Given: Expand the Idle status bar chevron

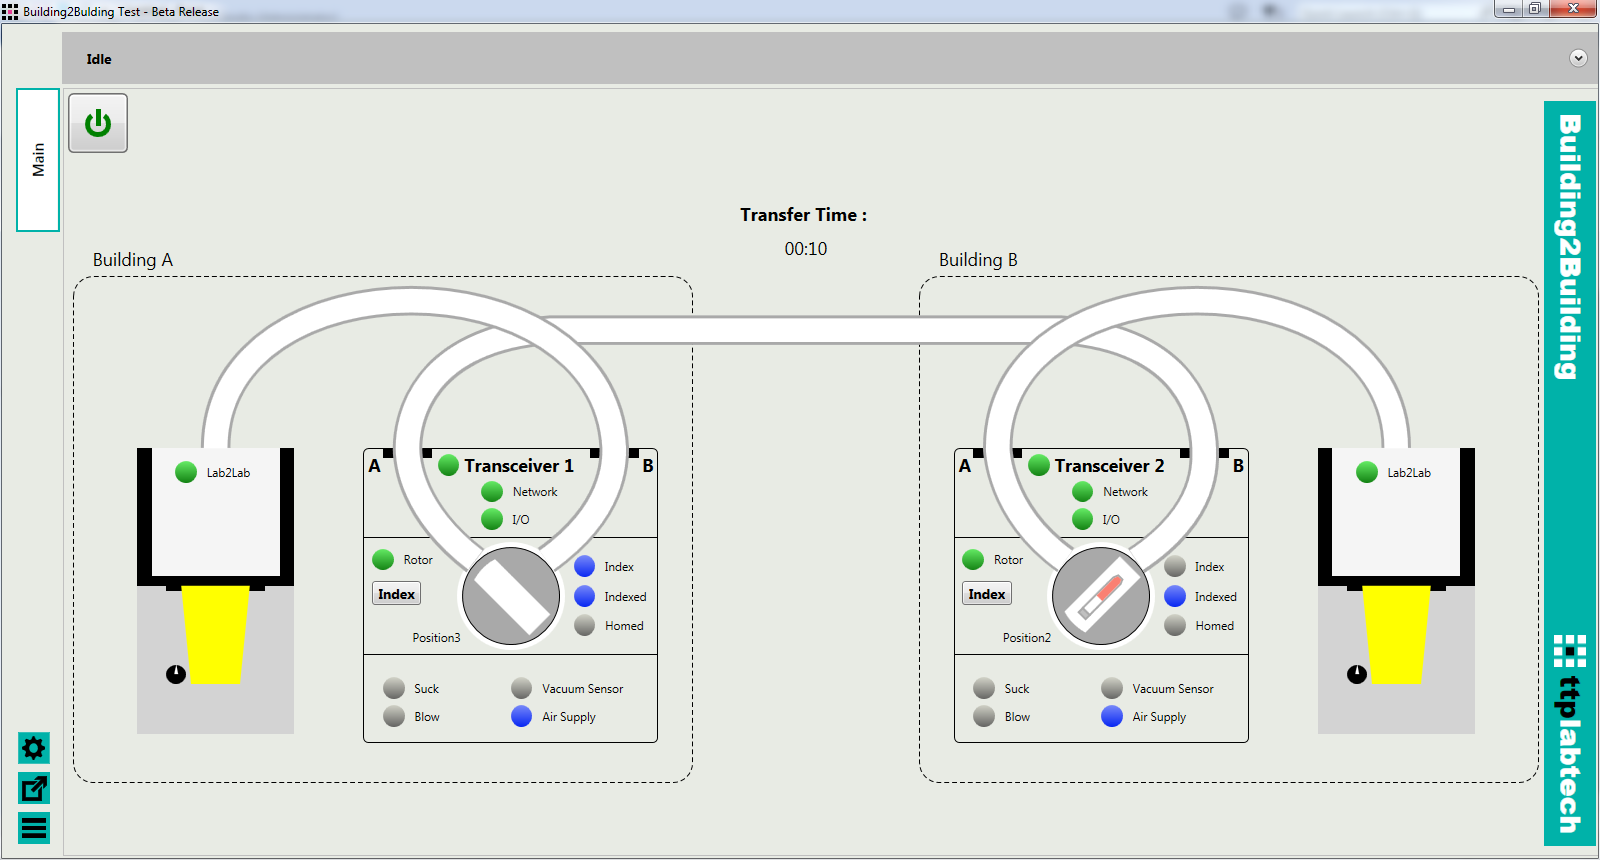Looking at the screenshot, I should 1578,58.
